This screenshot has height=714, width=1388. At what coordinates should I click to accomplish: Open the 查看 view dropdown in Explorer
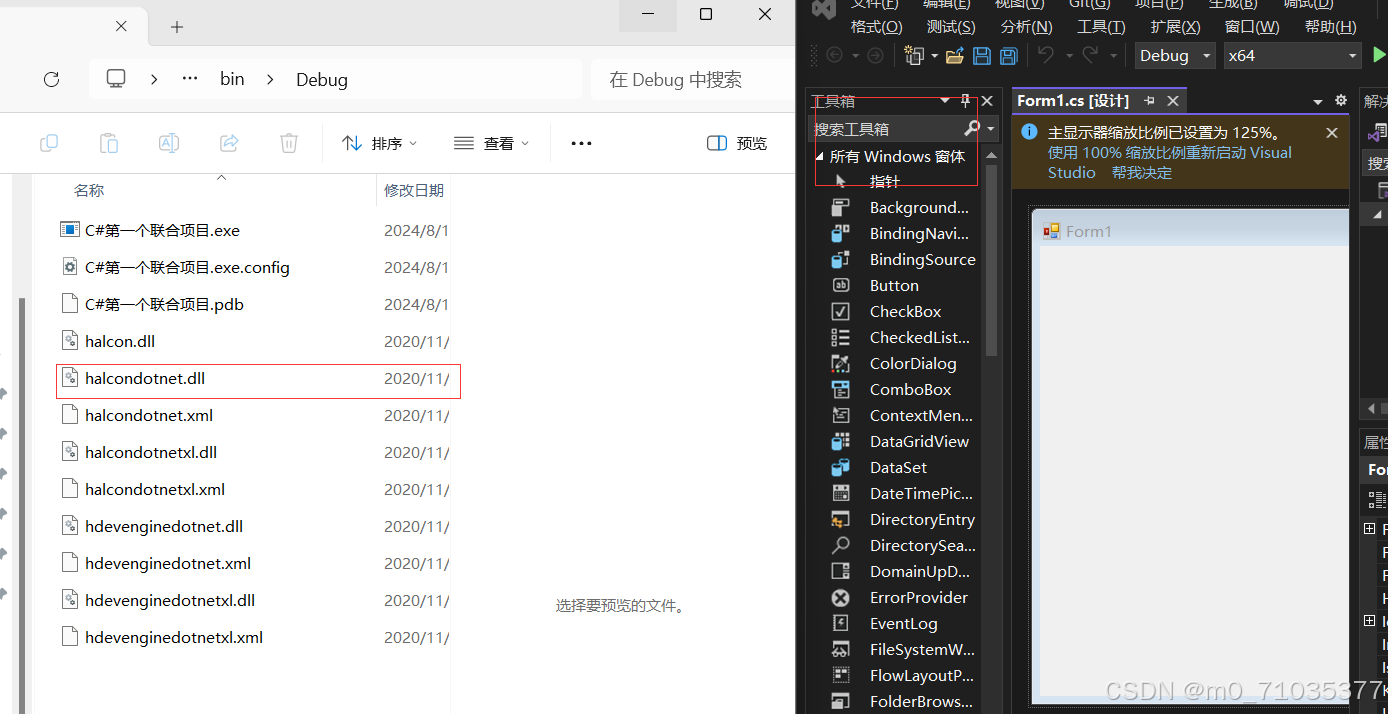click(491, 143)
